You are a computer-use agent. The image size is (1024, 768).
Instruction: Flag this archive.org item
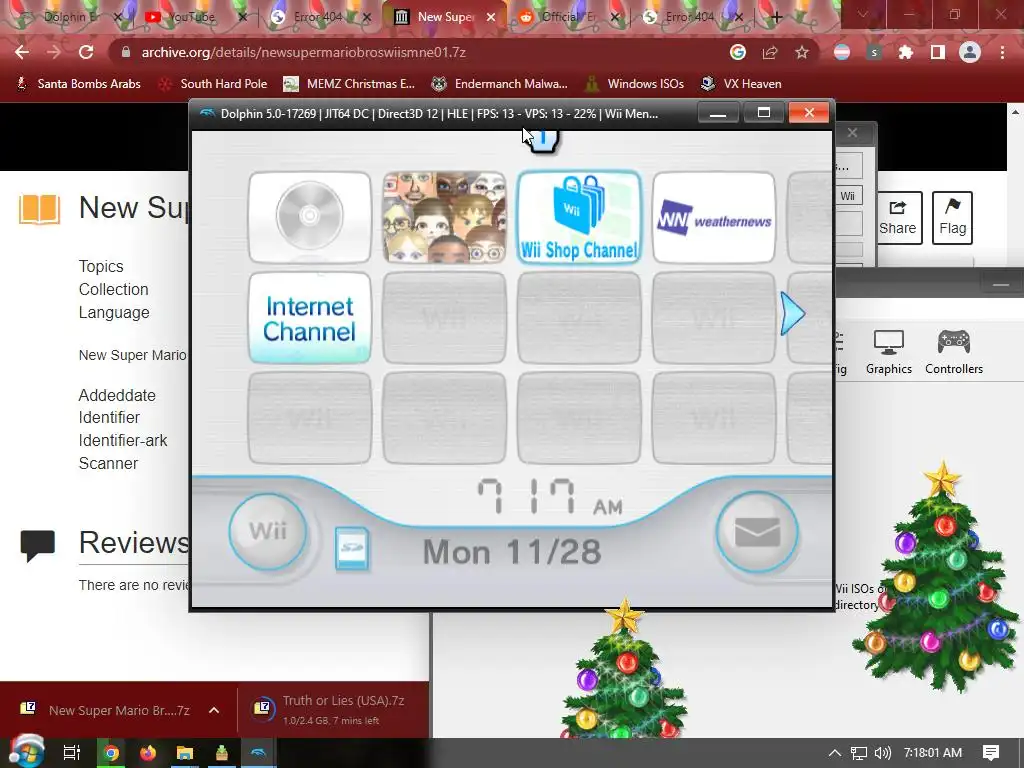pos(952,217)
